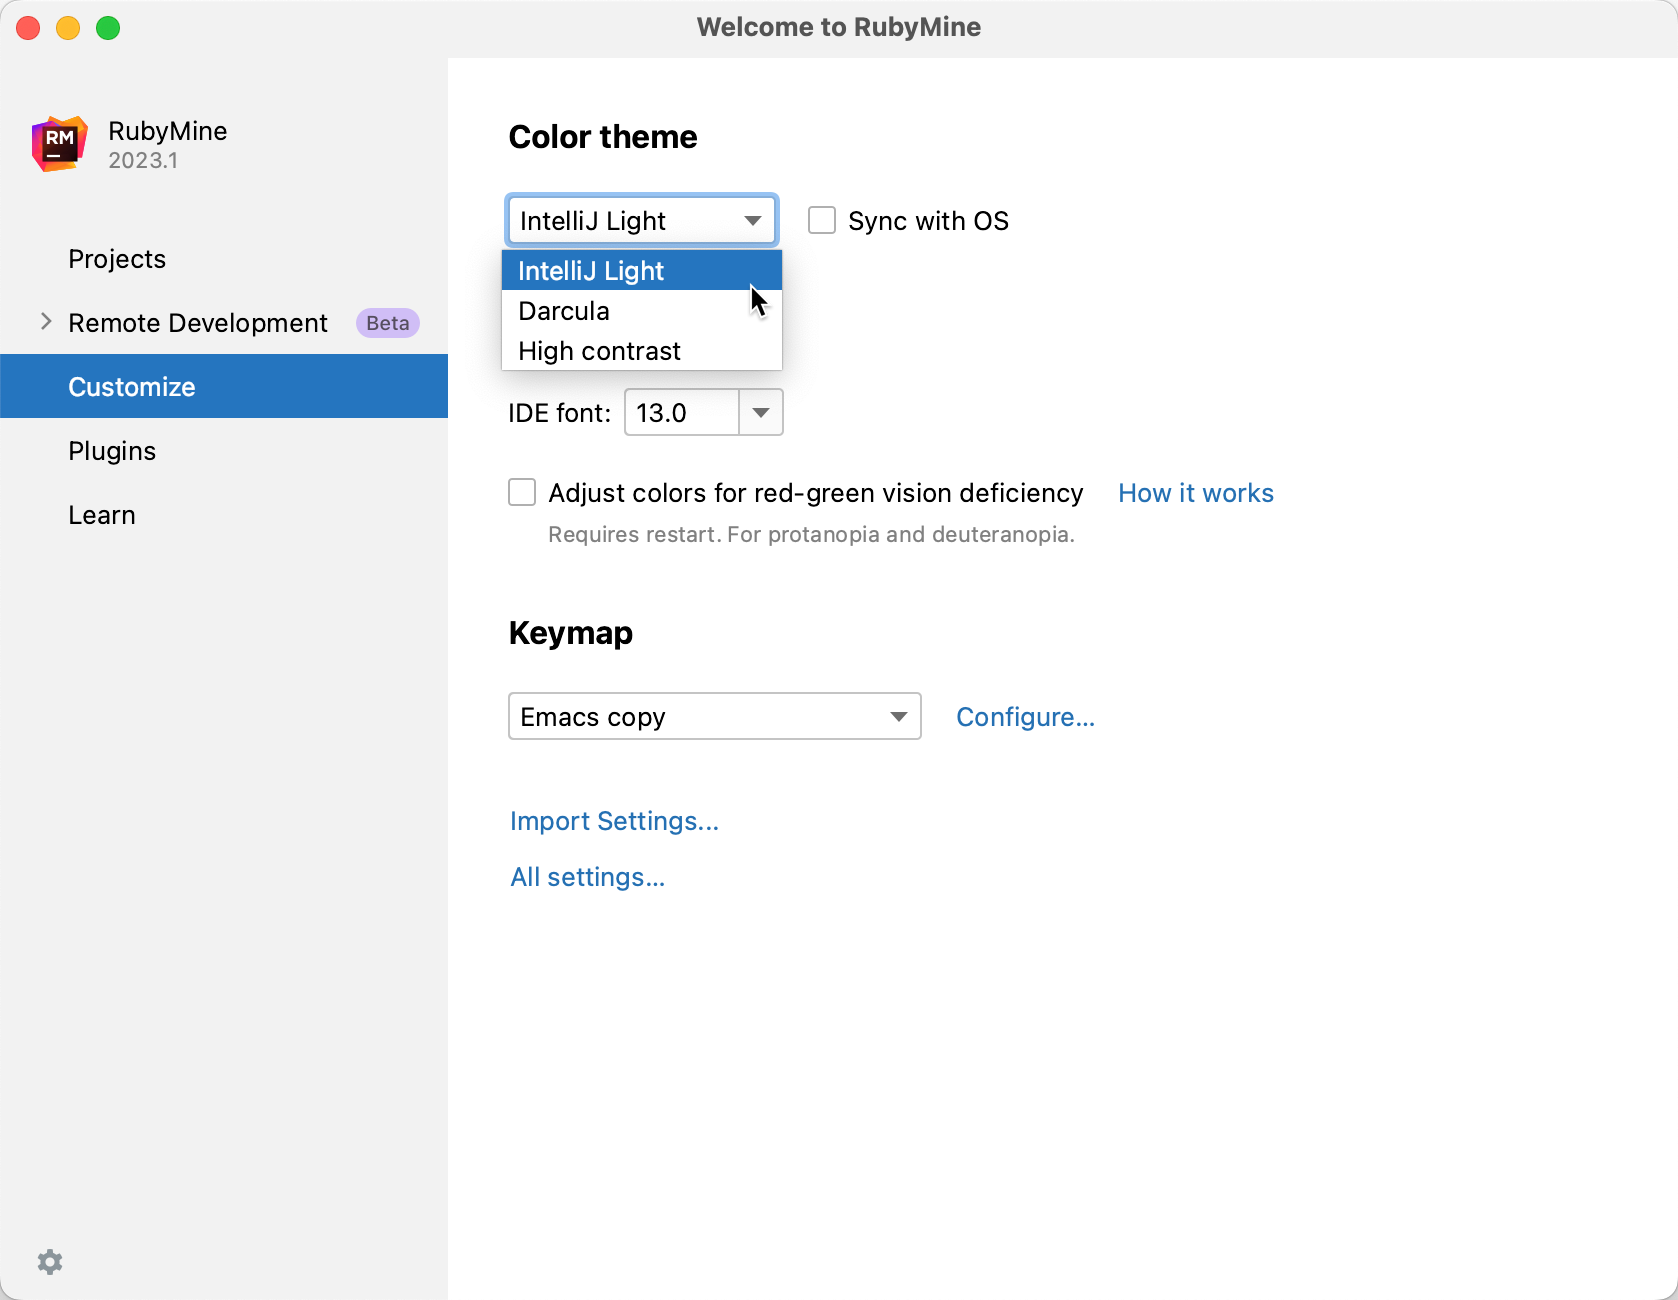
Task: Open the IDE font size dropdown arrow
Action: point(761,412)
